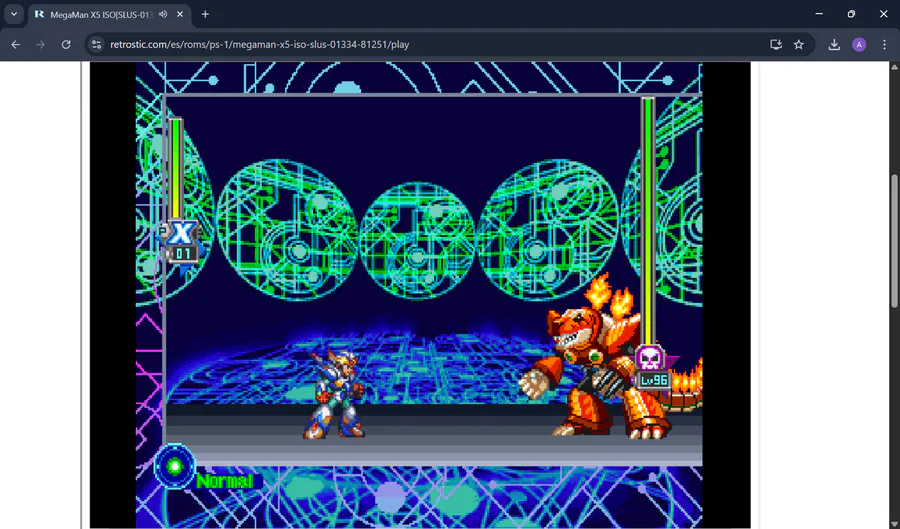The height and width of the screenshot is (529, 900).
Task: Click the X player life icon
Action: coord(182,233)
